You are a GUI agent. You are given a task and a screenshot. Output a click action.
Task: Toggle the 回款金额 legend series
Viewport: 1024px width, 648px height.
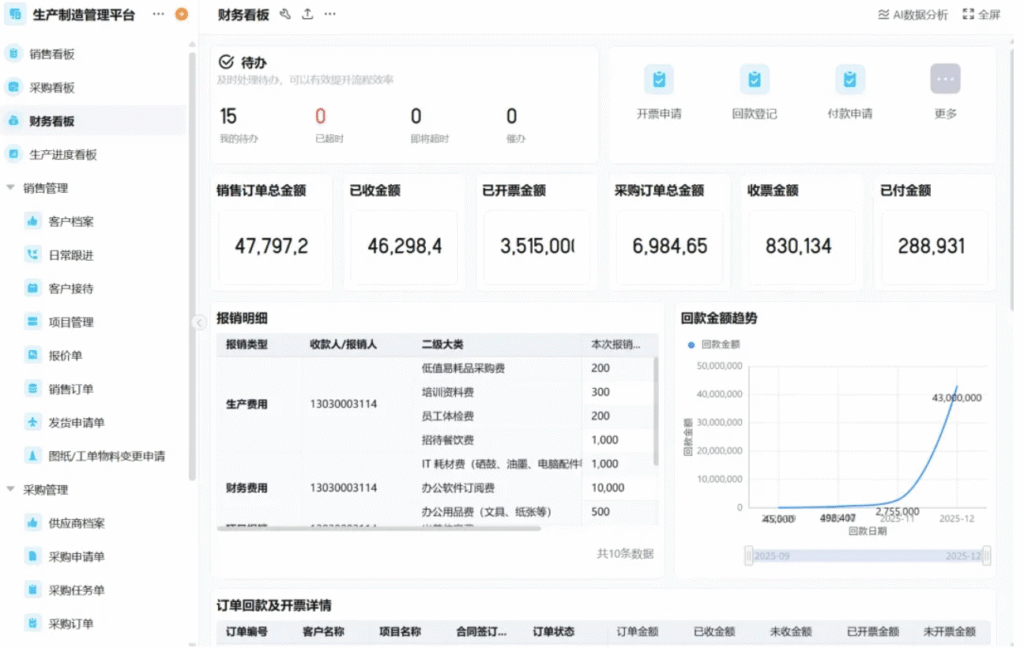click(713, 344)
